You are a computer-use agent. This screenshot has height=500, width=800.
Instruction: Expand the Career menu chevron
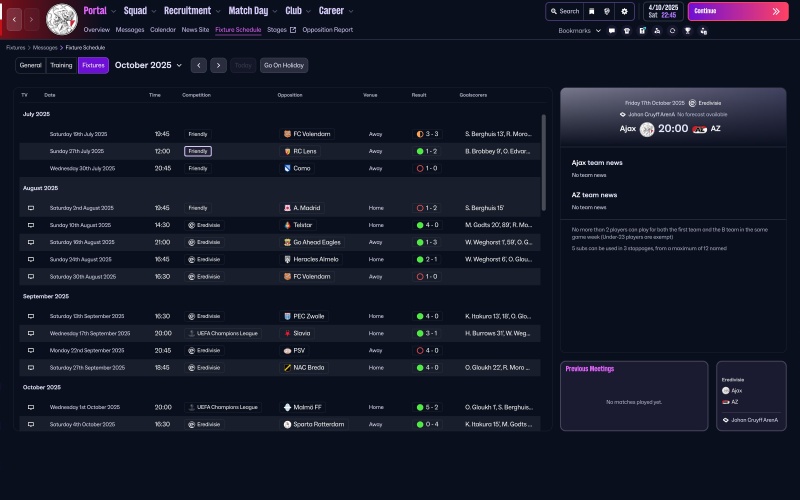[351, 11]
